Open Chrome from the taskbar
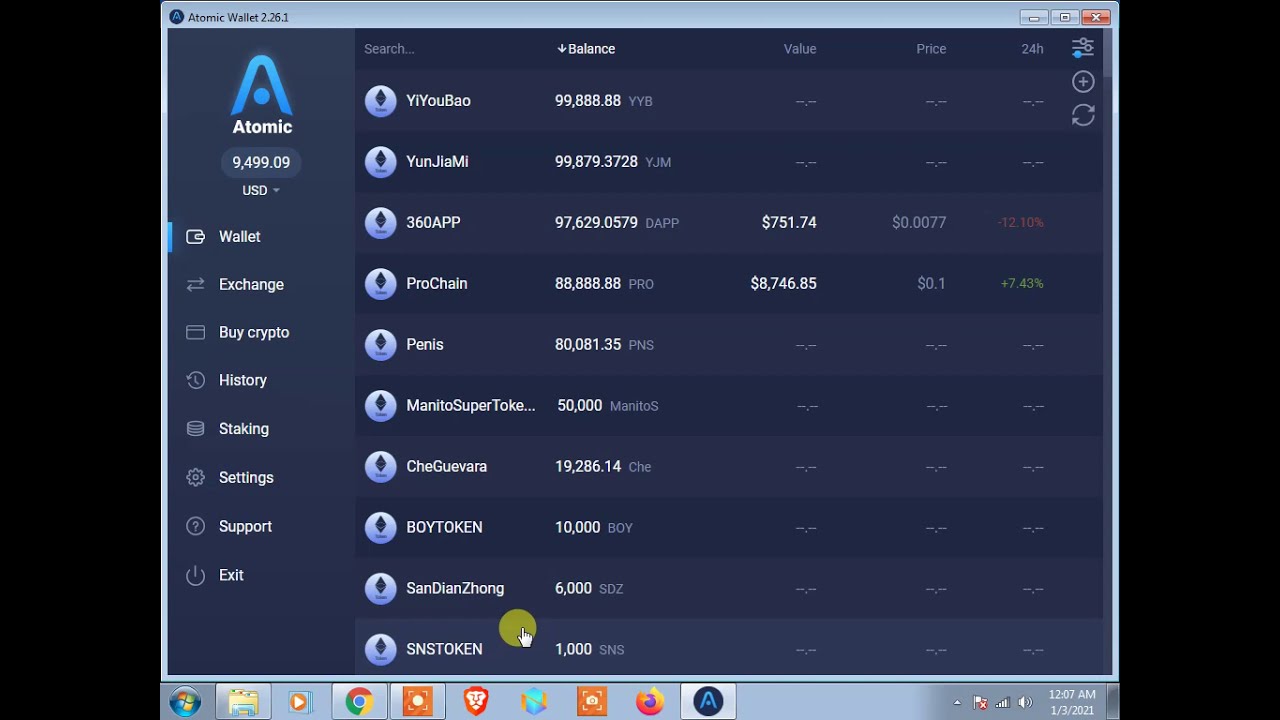The width and height of the screenshot is (1280, 720). tap(359, 702)
